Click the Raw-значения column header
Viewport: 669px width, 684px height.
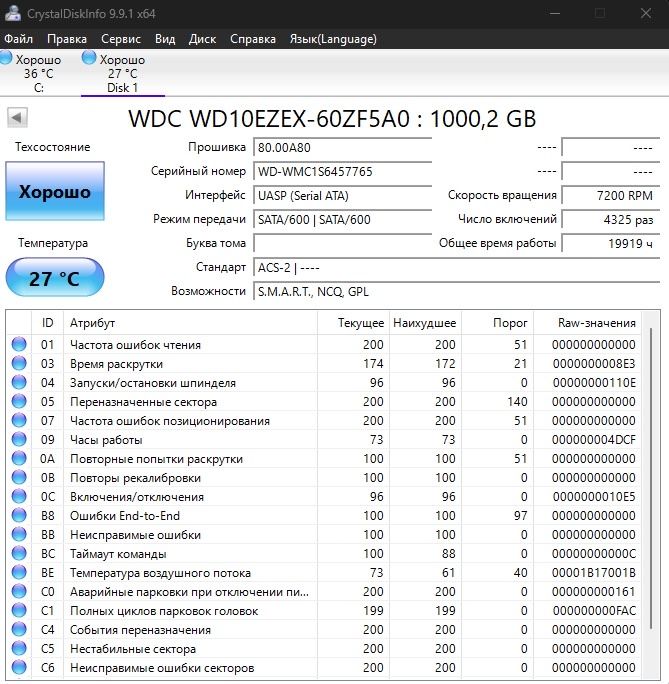[x=587, y=323]
